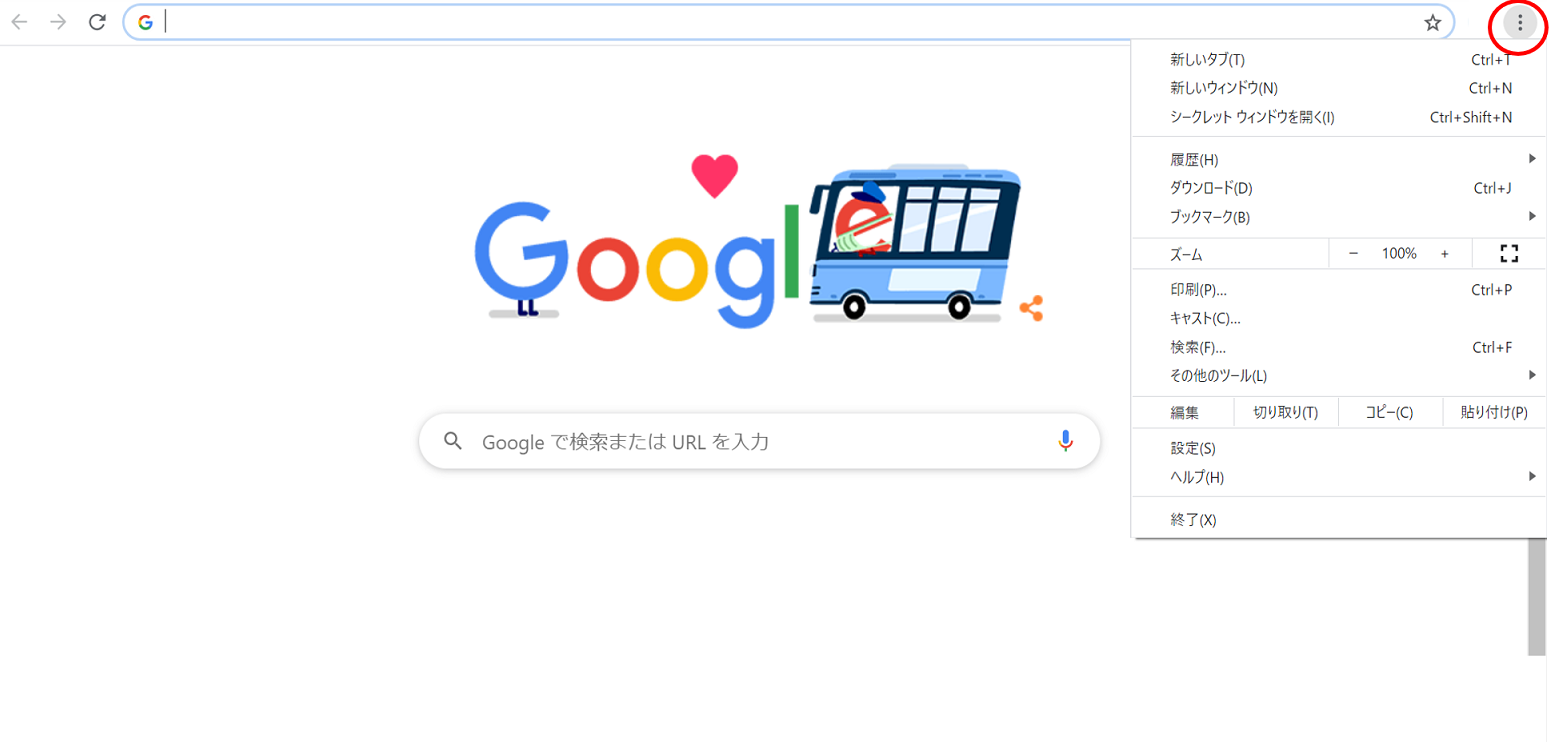1564x742 pixels.
Task: Expand the ブックマーク(B) submenu
Action: click(1339, 217)
